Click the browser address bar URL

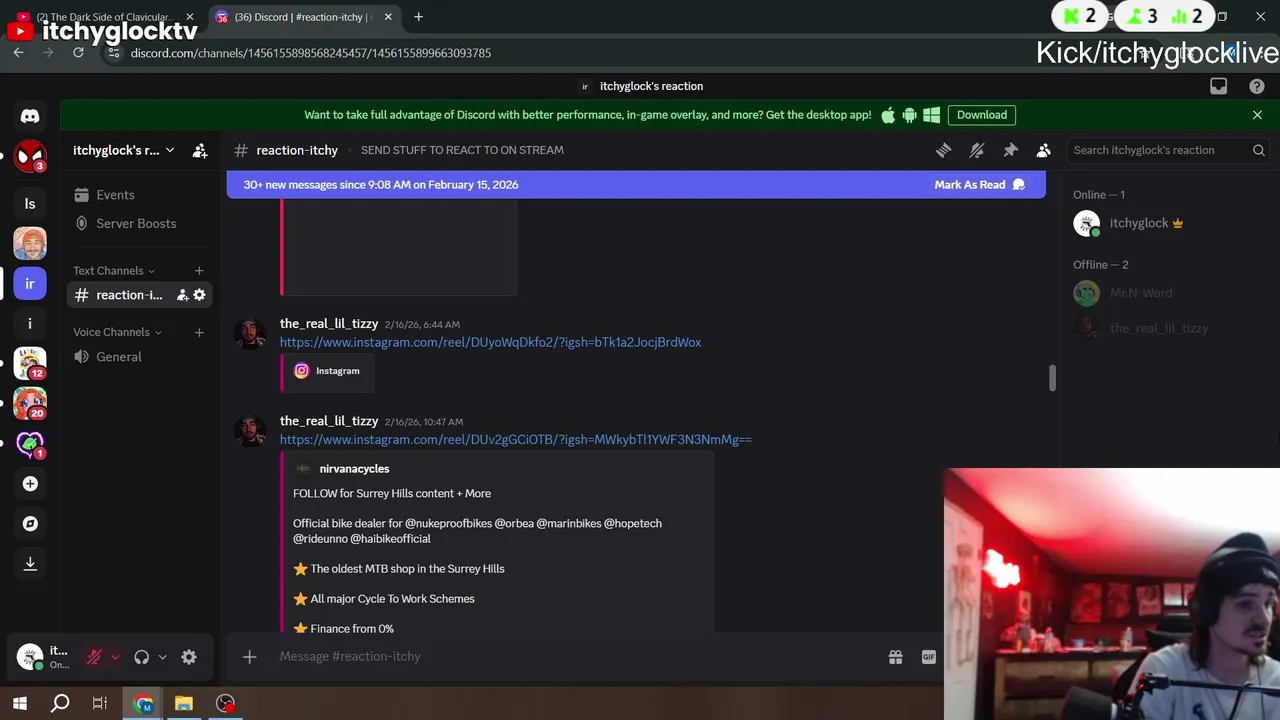[310, 53]
